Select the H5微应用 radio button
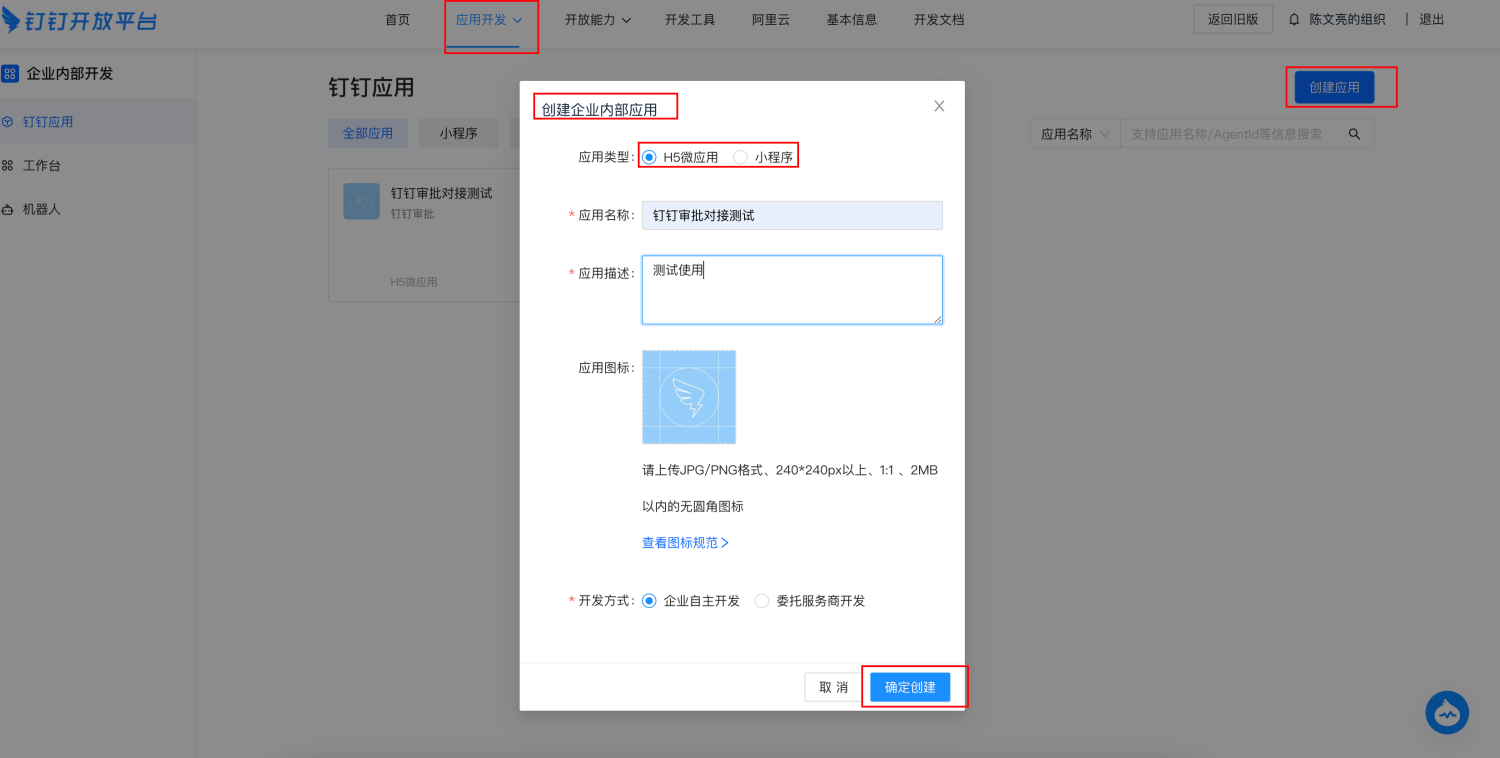The width and height of the screenshot is (1500, 758). 649,157
